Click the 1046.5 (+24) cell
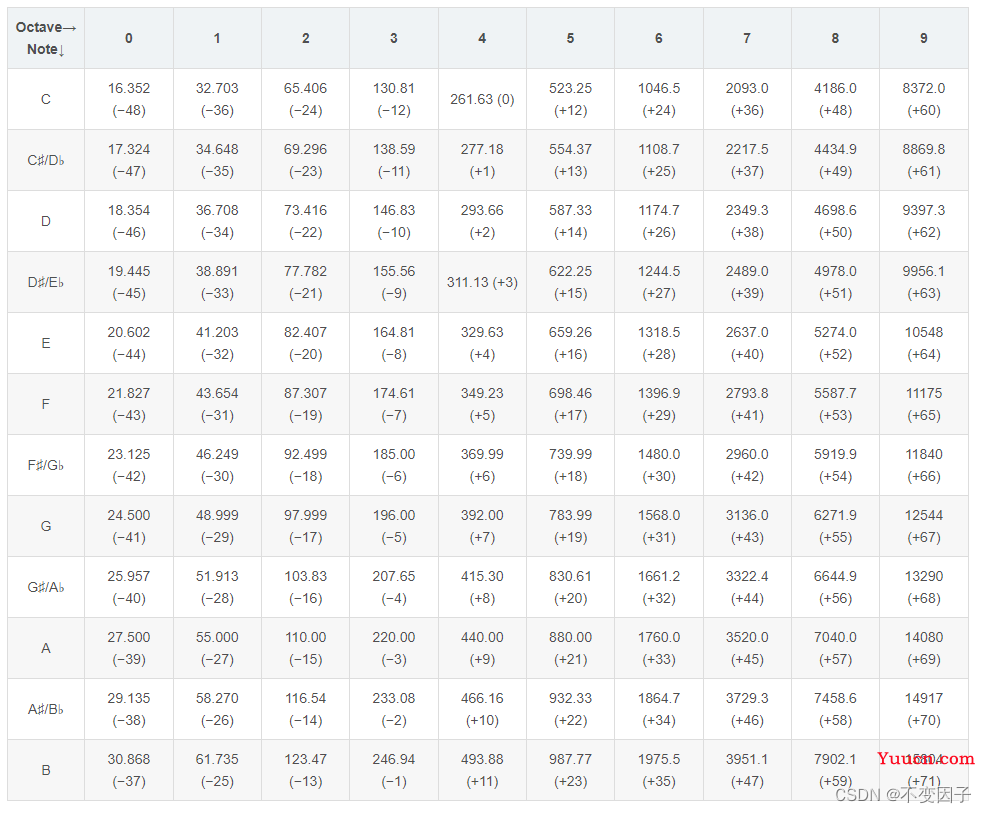987x813 pixels. 658,99
